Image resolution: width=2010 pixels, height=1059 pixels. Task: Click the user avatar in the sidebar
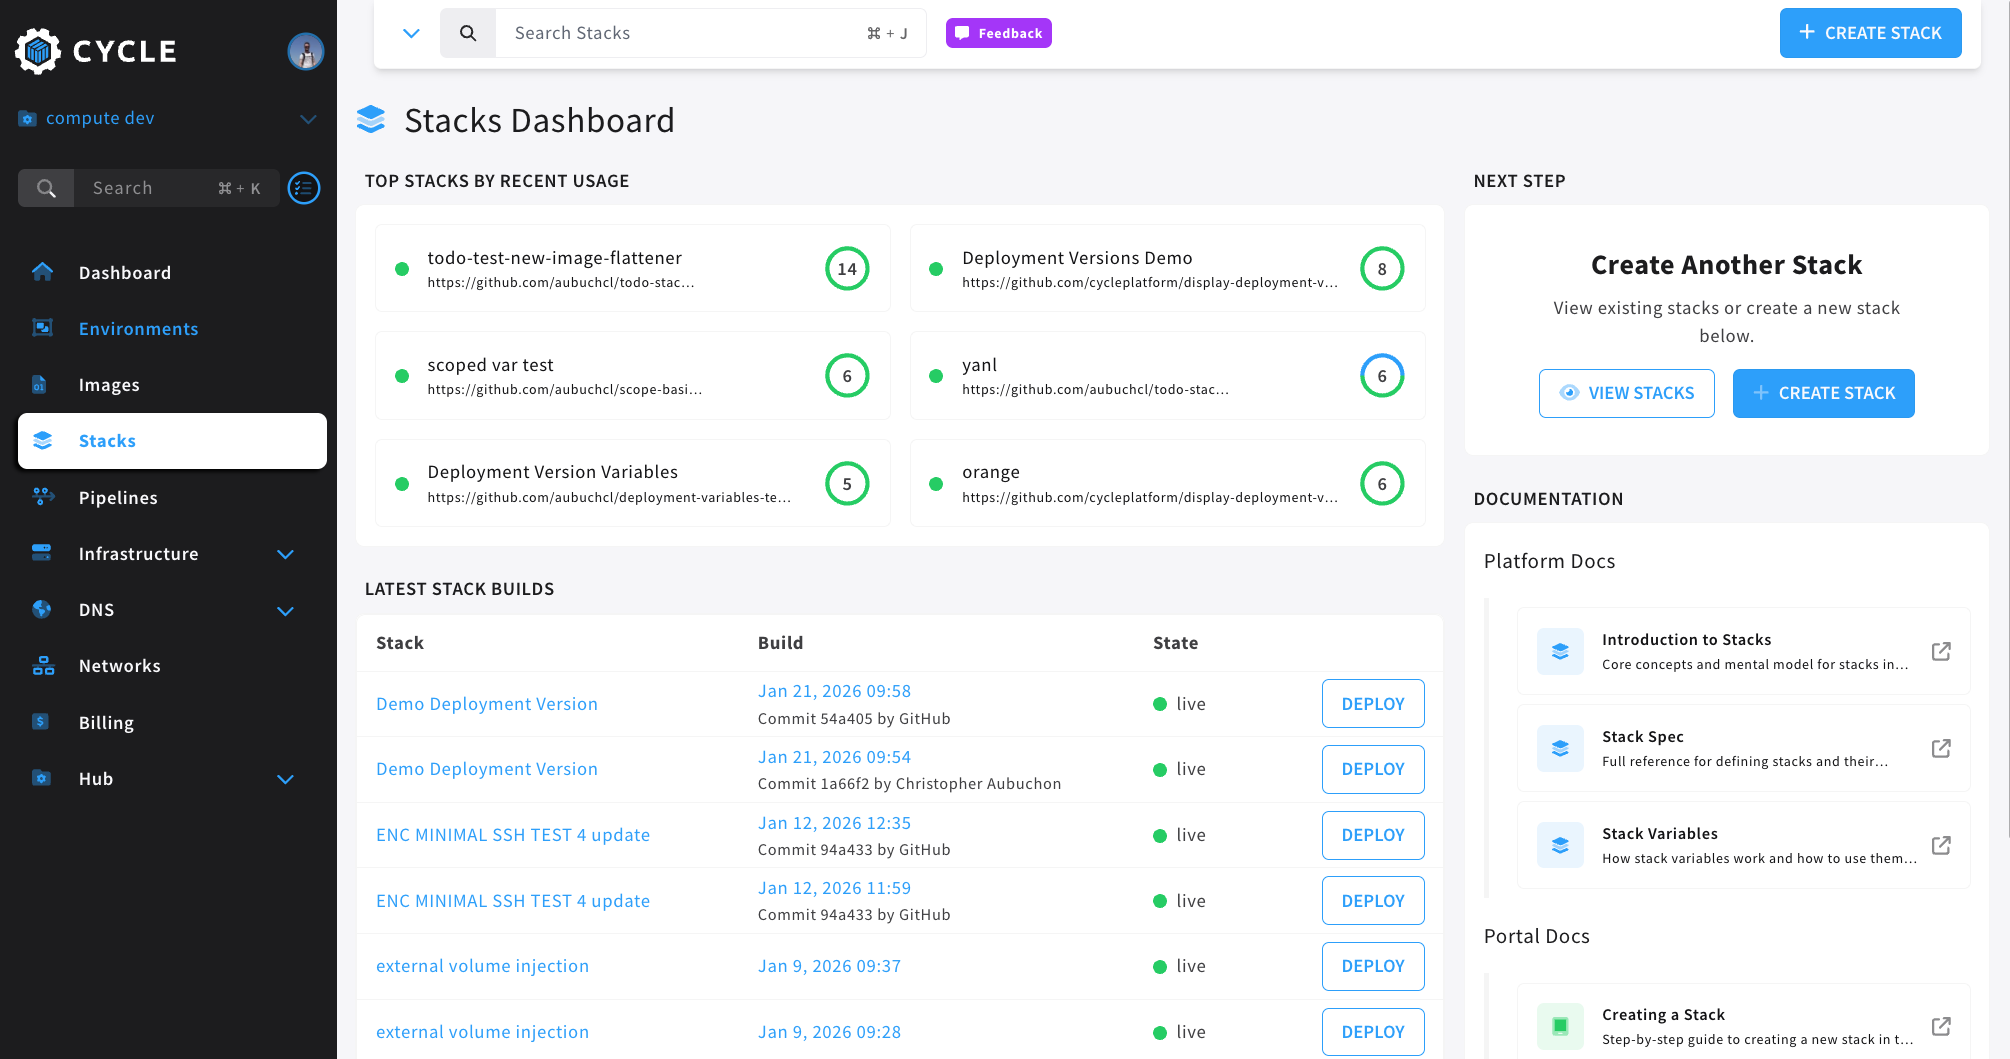(x=305, y=51)
